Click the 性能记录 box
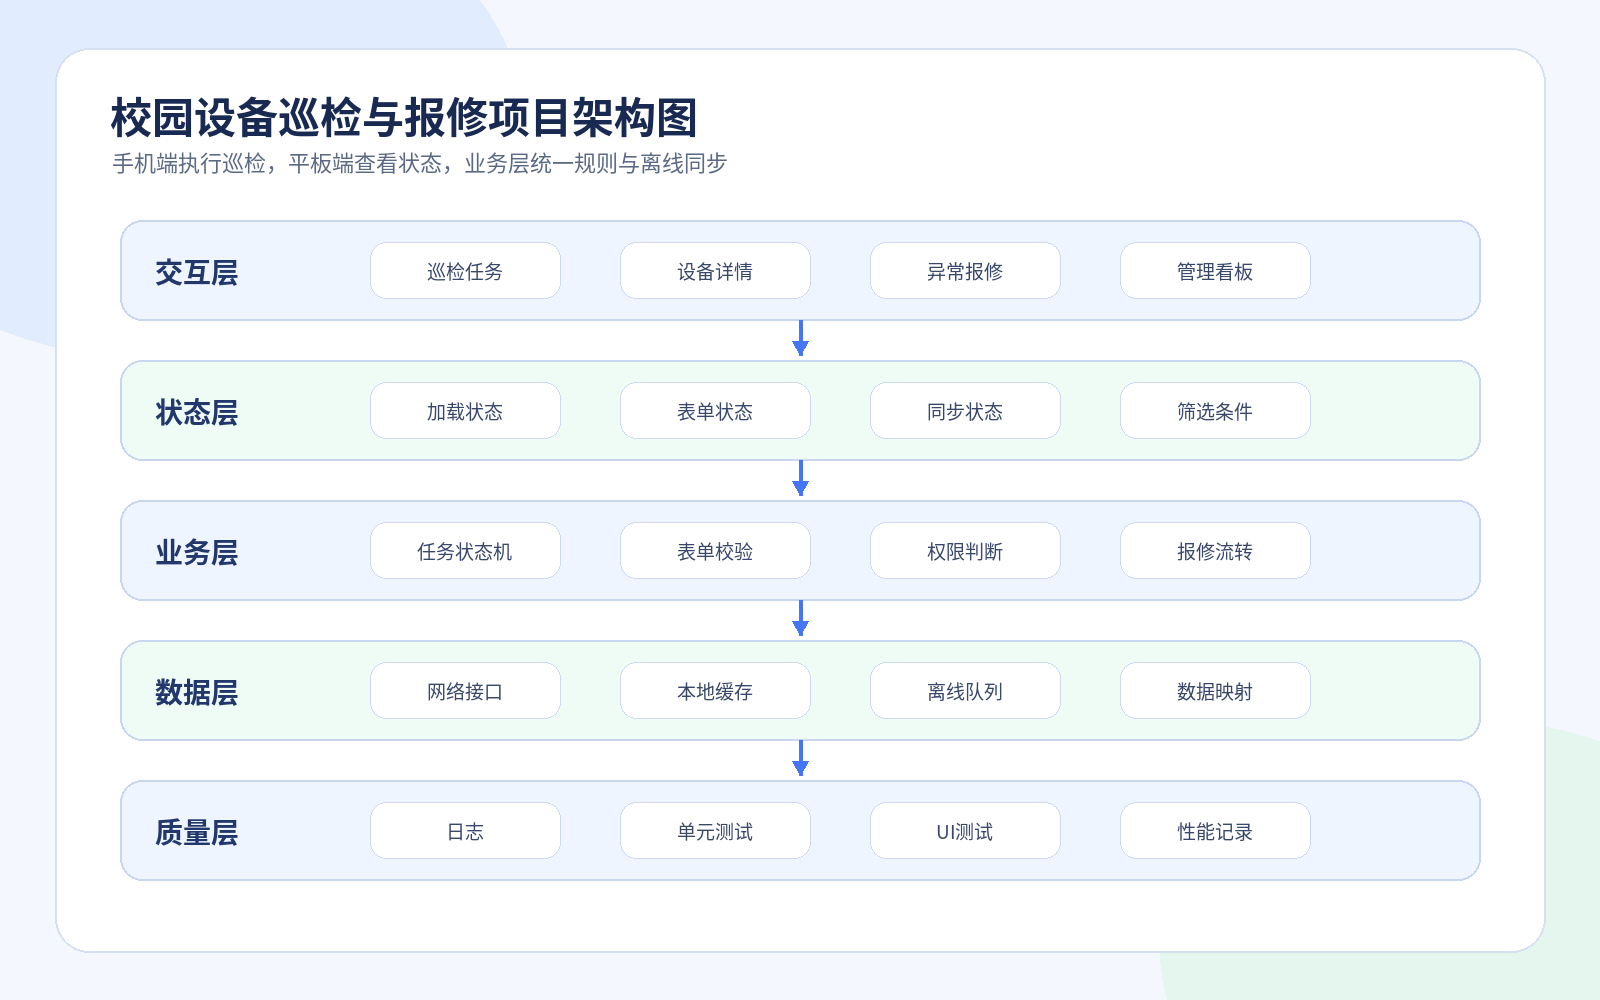Image resolution: width=1600 pixels, height=1000 pixels. [x=1215, y=831]
